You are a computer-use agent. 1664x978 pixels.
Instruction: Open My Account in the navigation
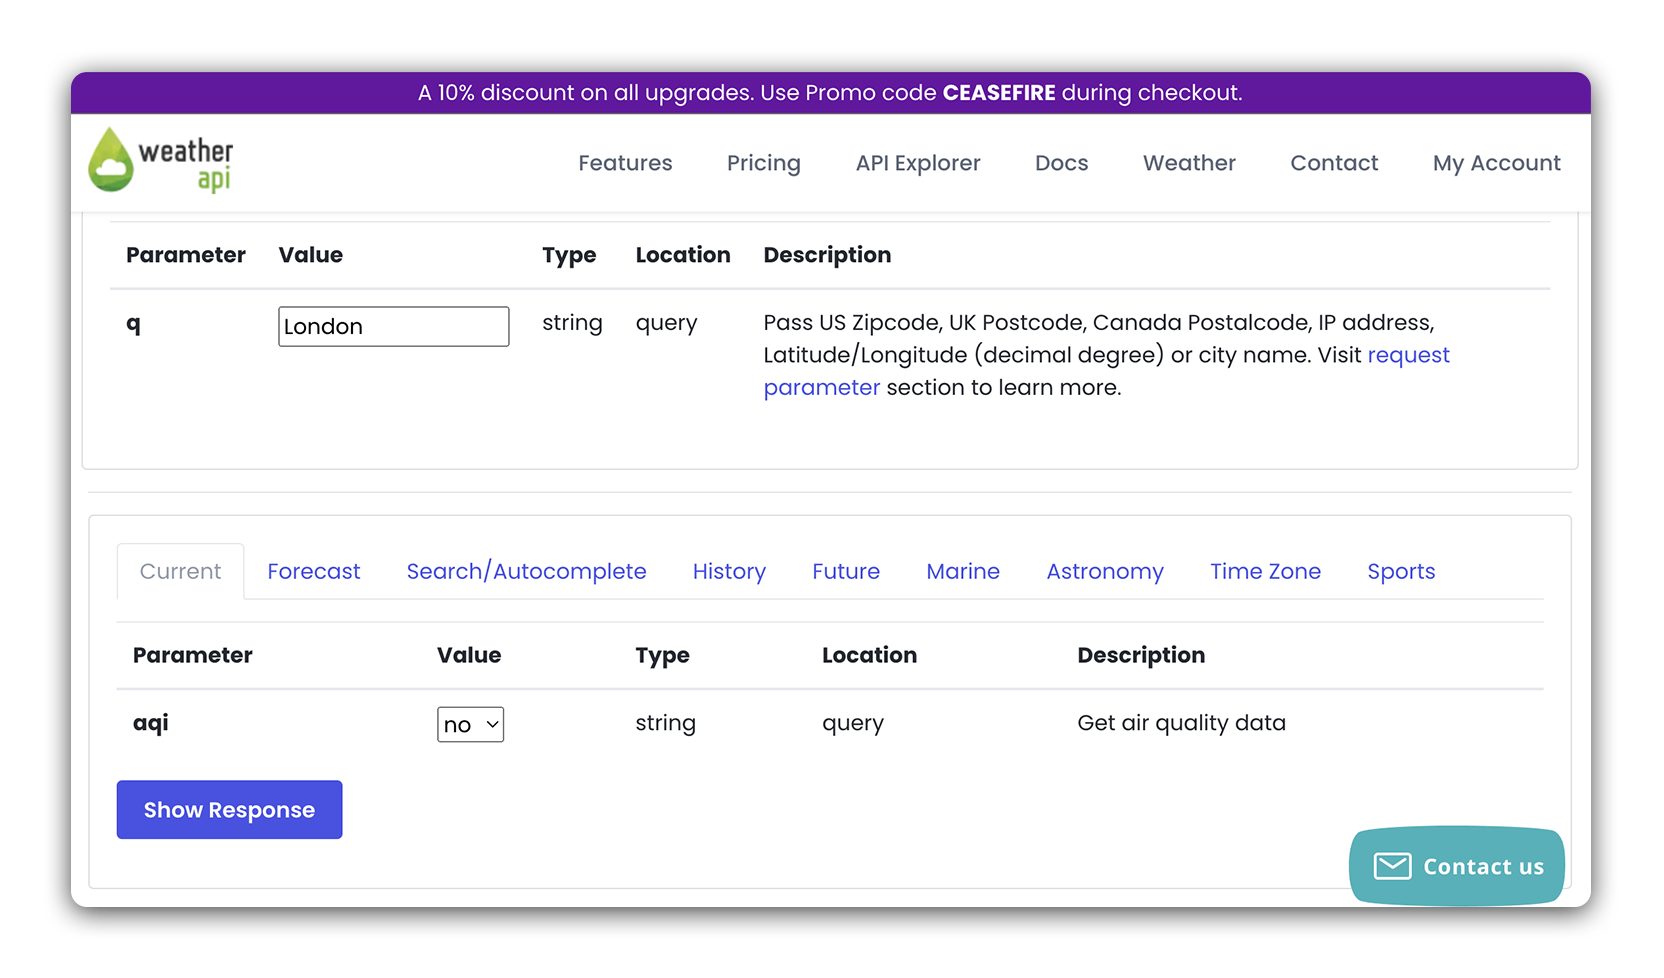[1496, 163]
